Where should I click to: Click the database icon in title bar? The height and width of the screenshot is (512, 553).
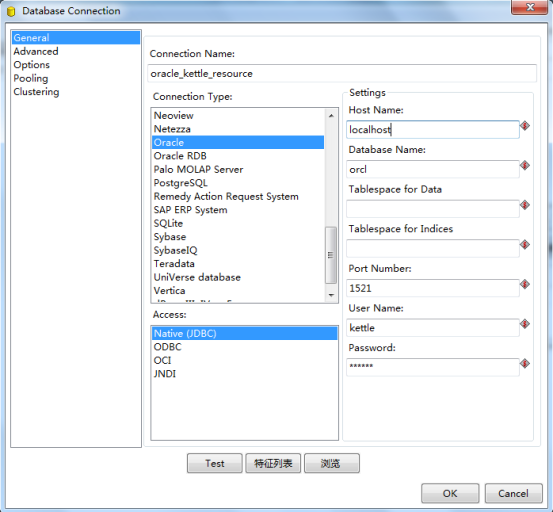click(11, 12)
